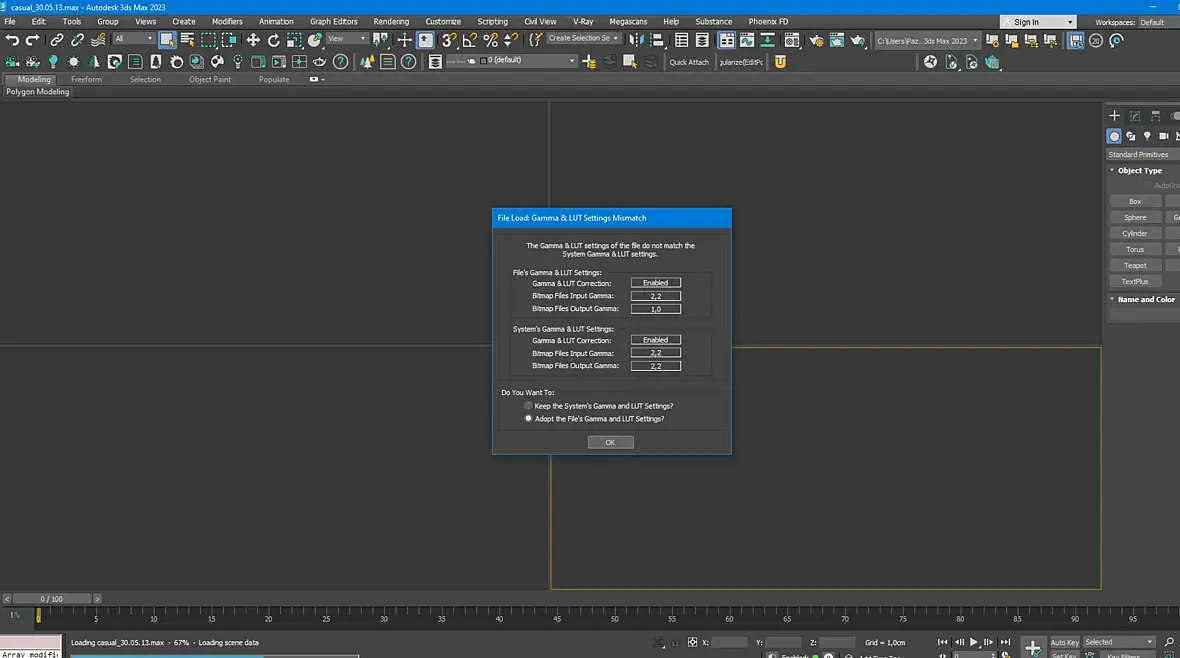Image resolution: width=1180 pixels, height=658 pixels.
Task: Activate the Rotate tool icon
Action: tap(274, 40)
